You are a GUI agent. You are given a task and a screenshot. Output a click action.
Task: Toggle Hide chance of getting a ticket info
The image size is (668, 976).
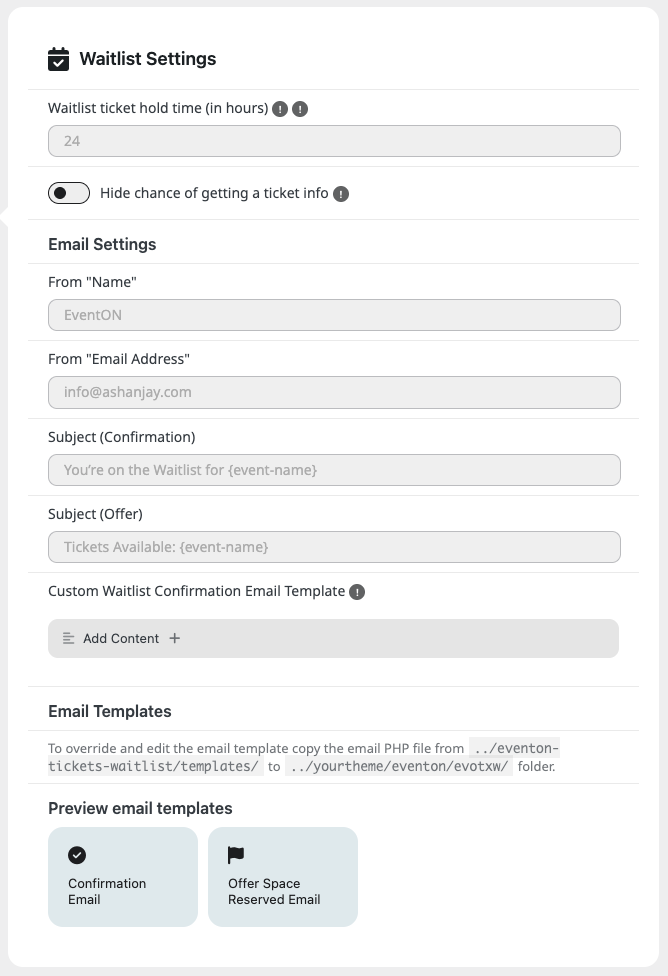(69, 193)
